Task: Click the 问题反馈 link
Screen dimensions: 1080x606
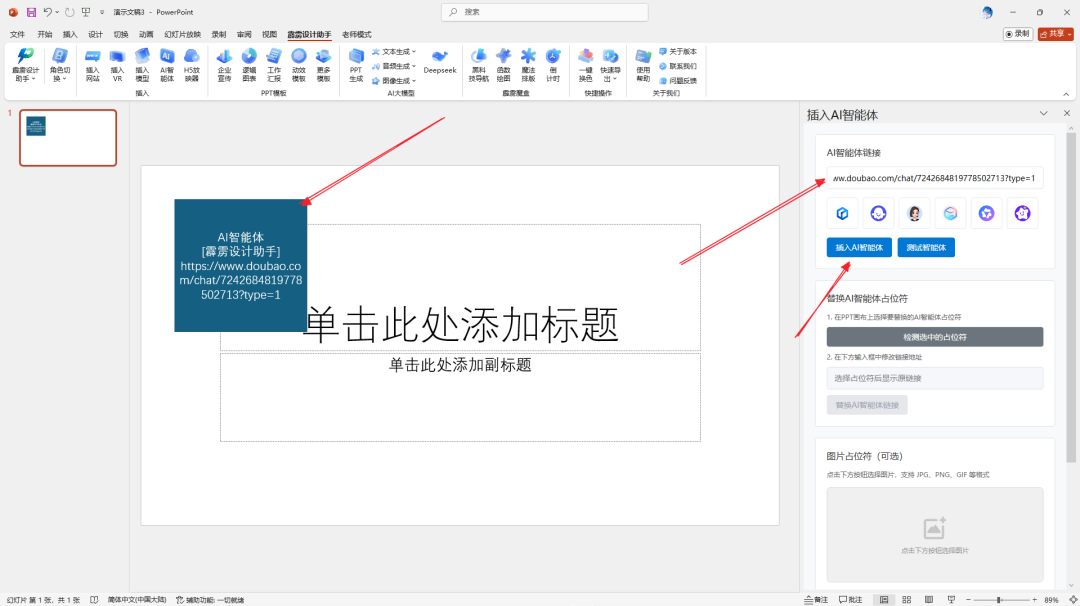Action: 678,81
